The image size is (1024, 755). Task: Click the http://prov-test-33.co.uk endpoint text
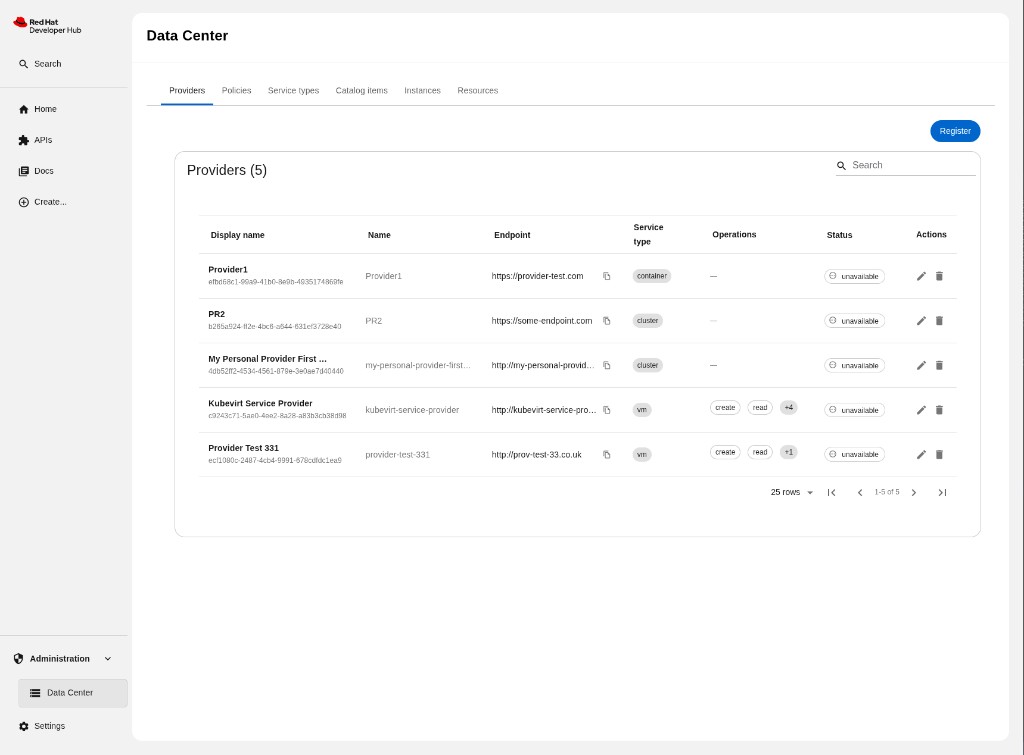536,455
